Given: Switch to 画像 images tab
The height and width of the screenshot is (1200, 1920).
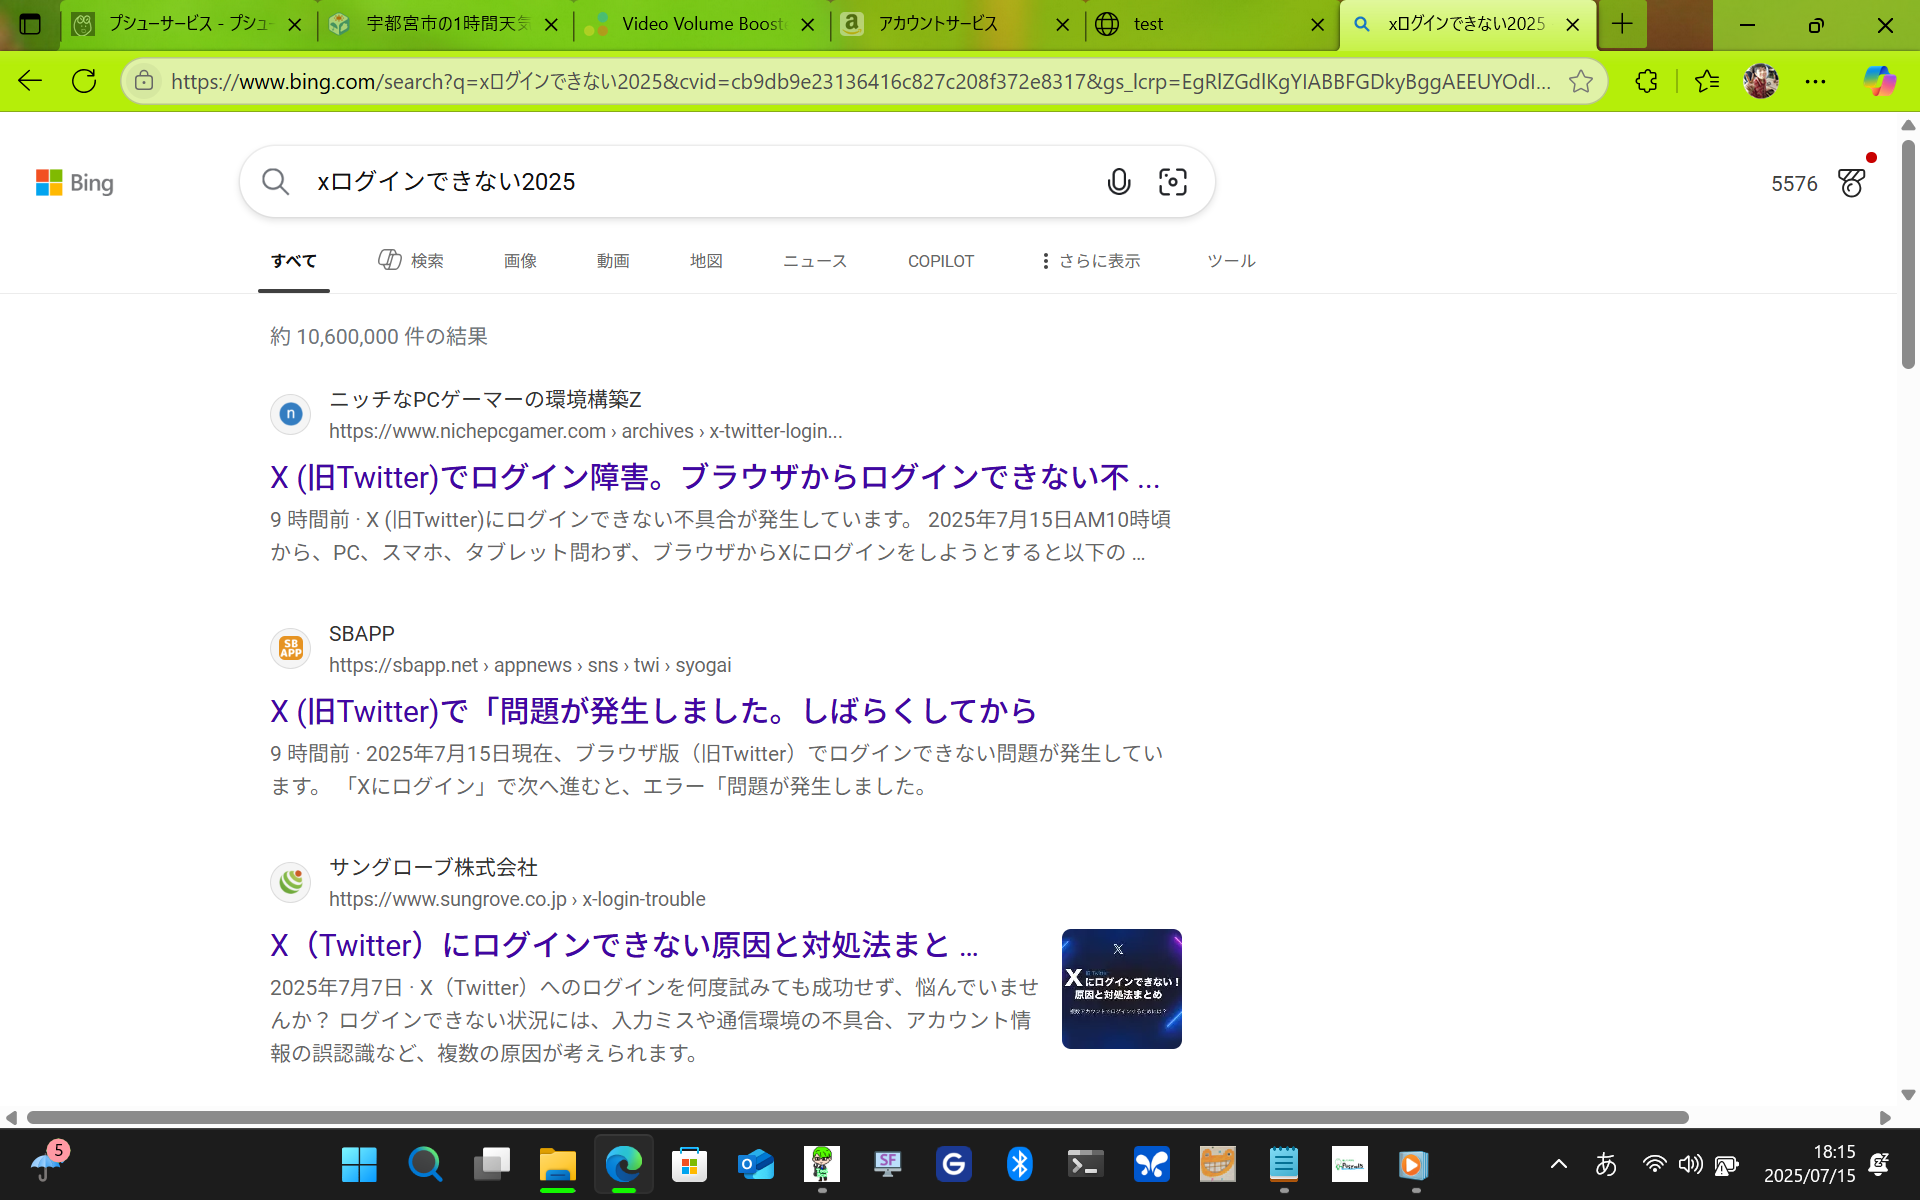Looking at the screenshot, I should pos(520,261).
